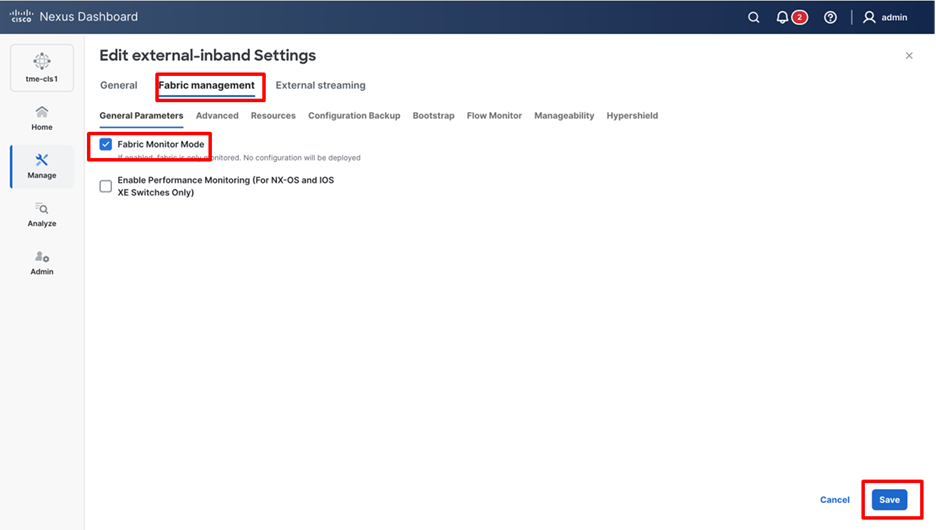Click the Fabric Monitor Mode label

pyautogui.click(x=161, y=144)
